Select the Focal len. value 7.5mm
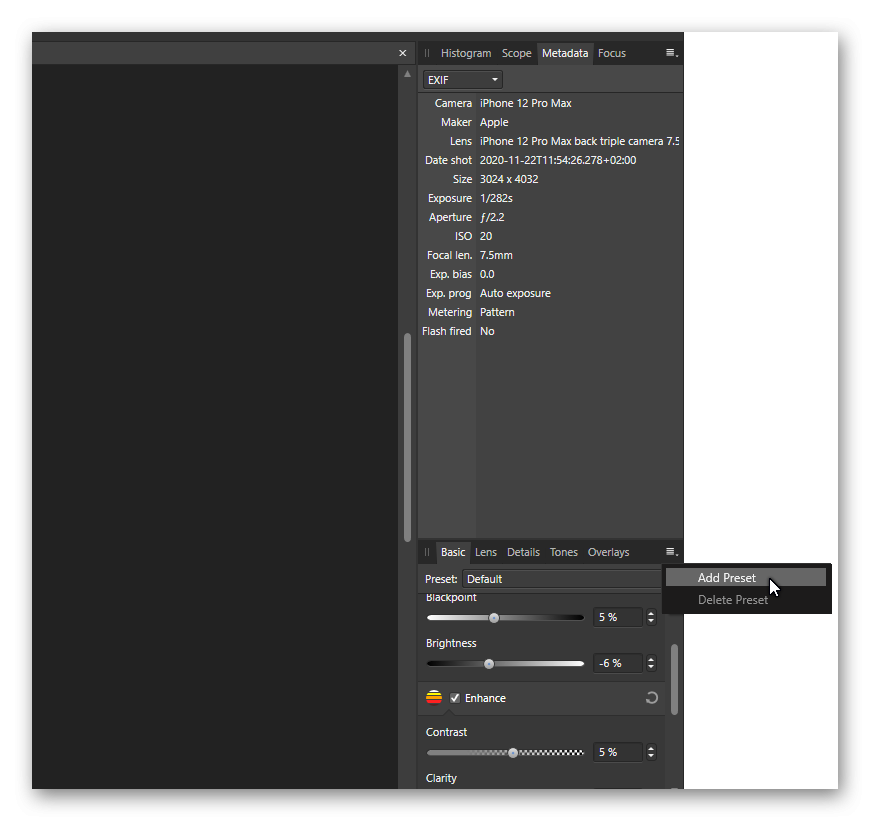870x821 pixels. (x=496, y=255)
